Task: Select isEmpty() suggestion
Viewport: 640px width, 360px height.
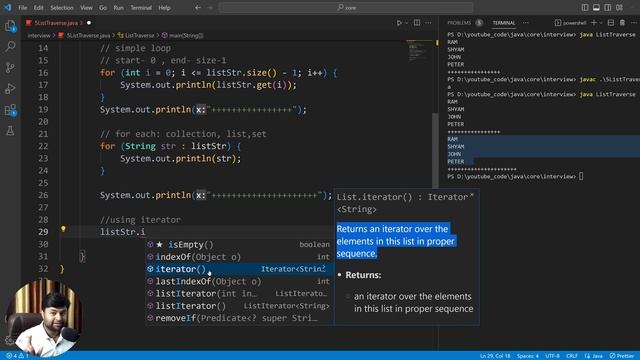Action: point(240,244)
